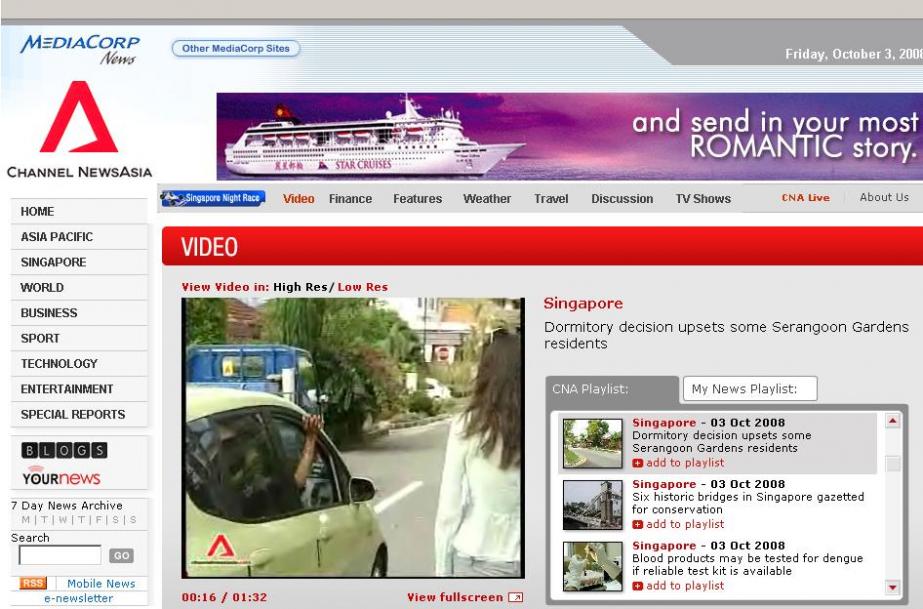923x609 pixels.
Task: Click the video player frame
Action: [x=353, y=438]
